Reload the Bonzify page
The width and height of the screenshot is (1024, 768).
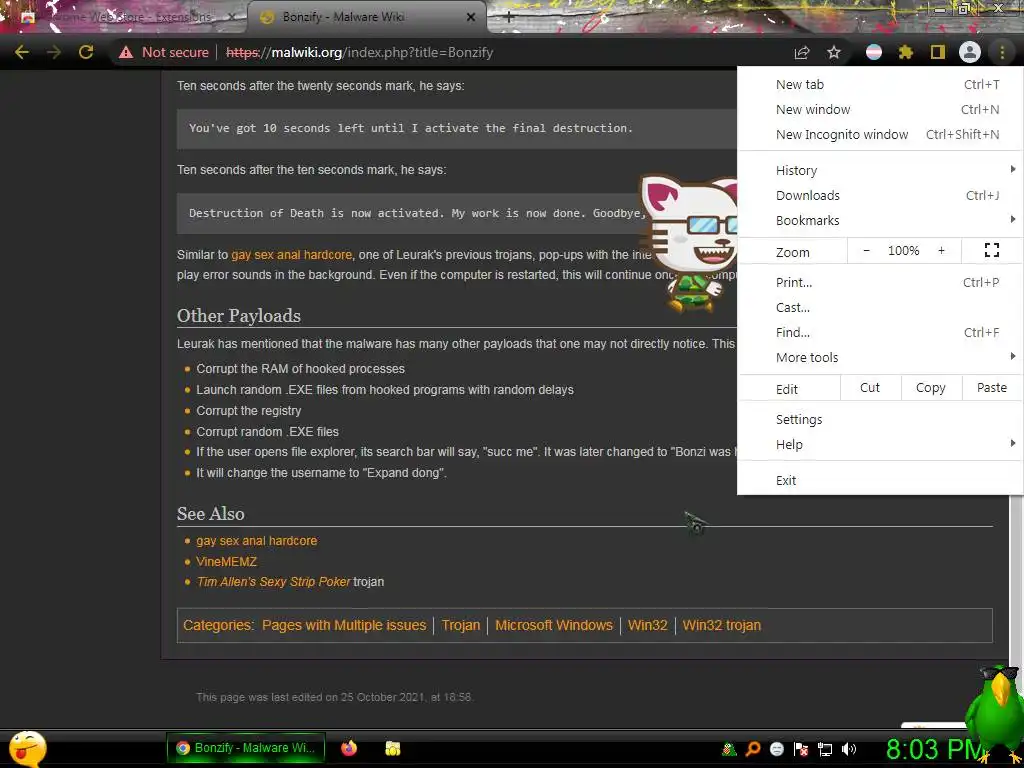pos(86,52)
